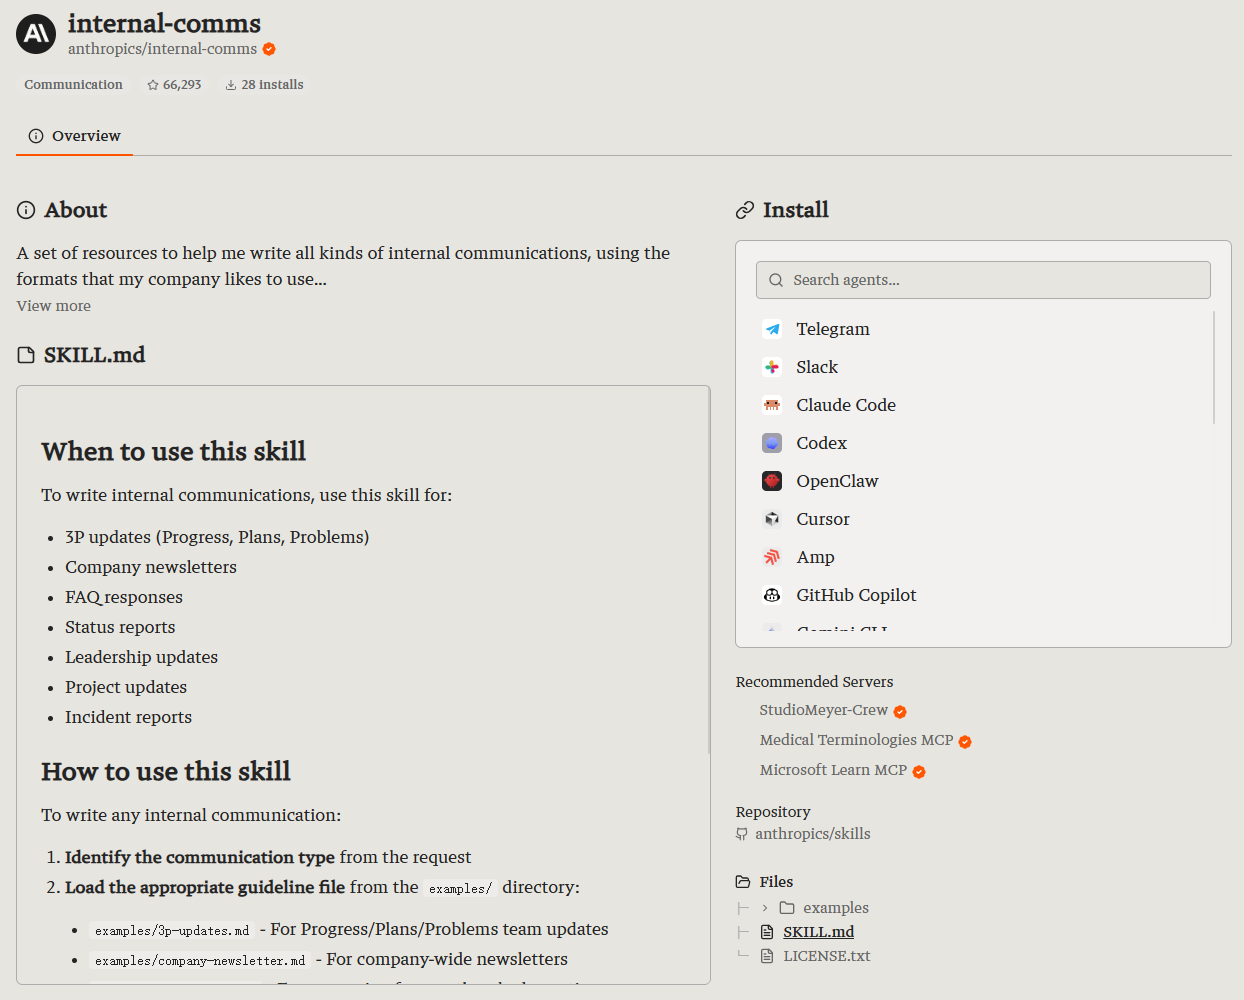Viewport: 1244px width, 1000px height.
Task: Select Telegram from the agent list
Action: coord(983,329)
